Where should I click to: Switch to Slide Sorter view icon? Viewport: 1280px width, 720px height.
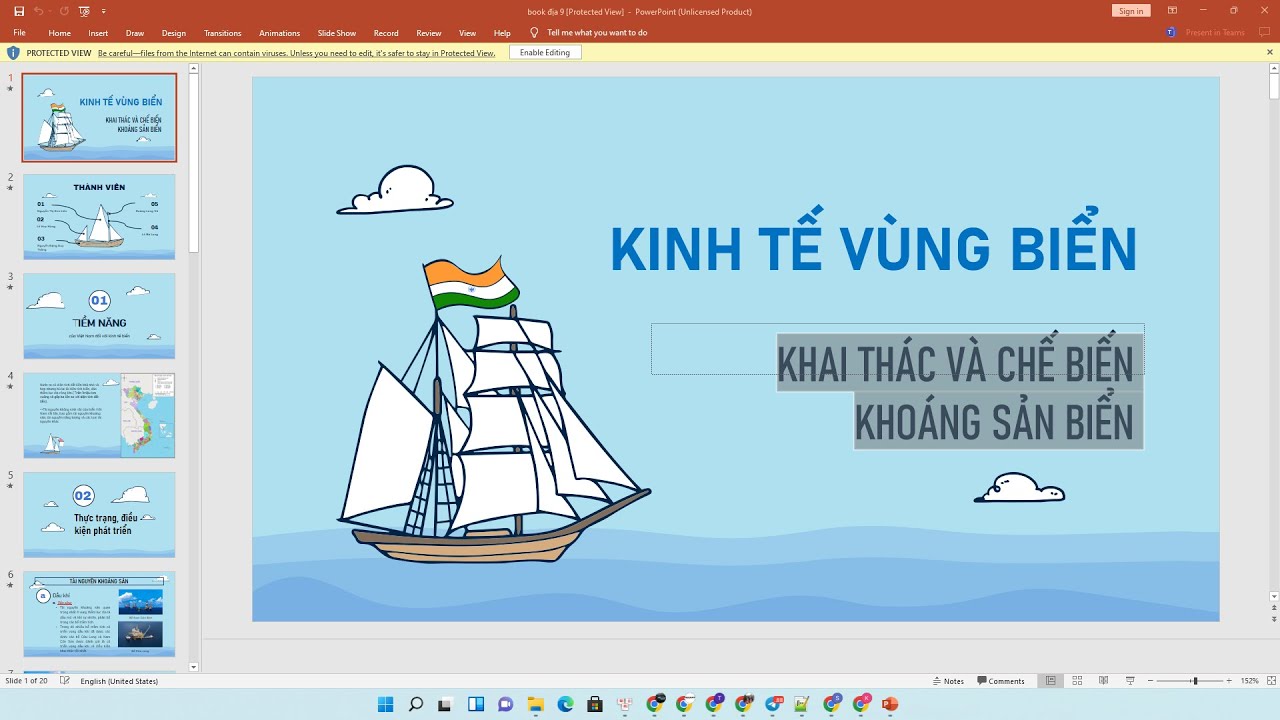point(1077,681)
